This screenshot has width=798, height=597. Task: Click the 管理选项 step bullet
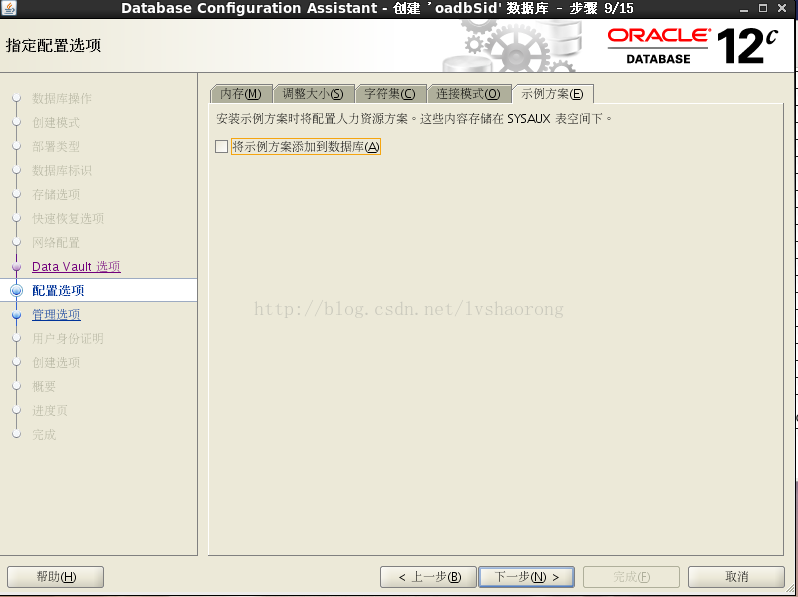16,315
